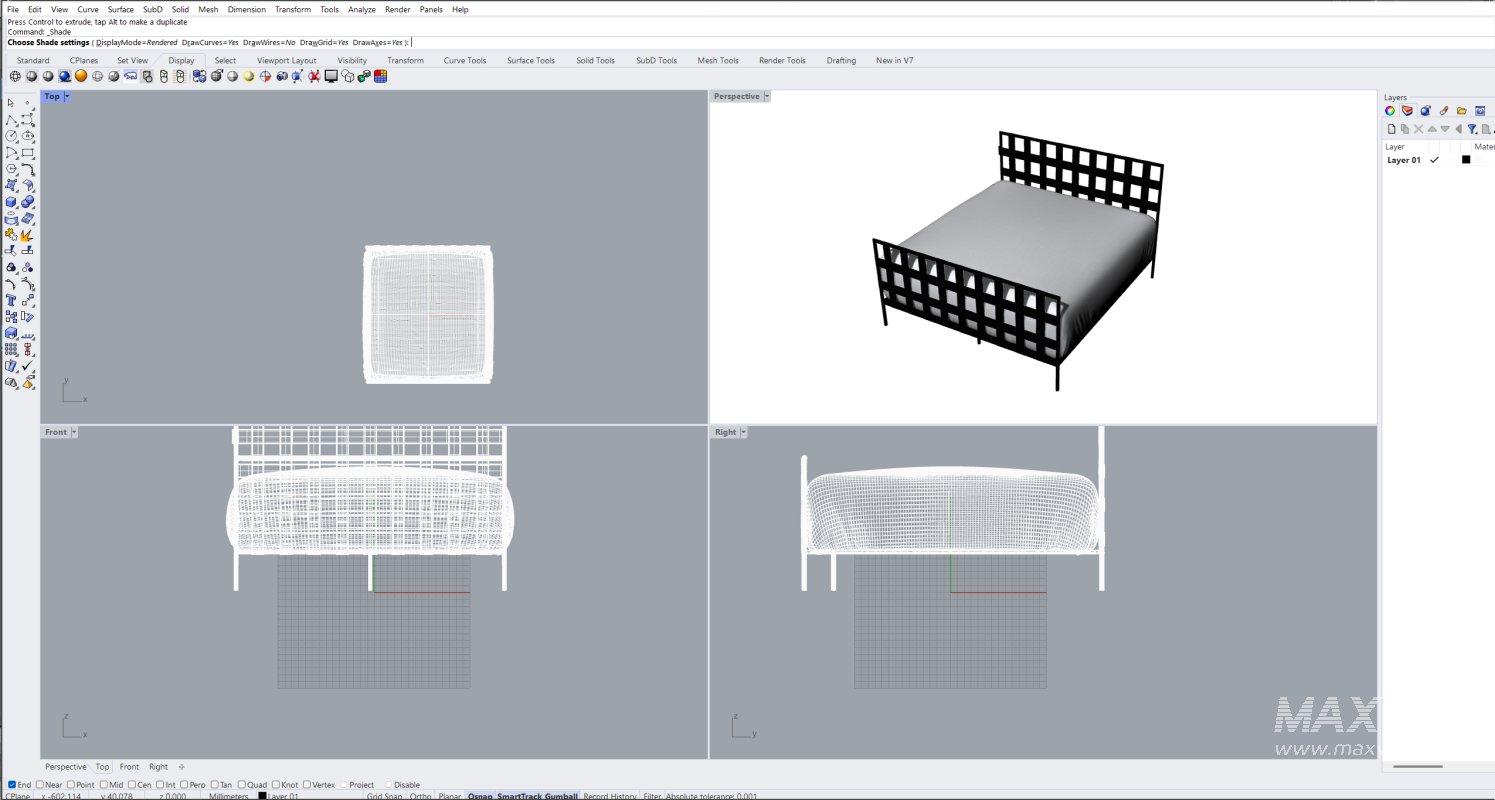
Task: Open the Render menu
Action: 397,9
